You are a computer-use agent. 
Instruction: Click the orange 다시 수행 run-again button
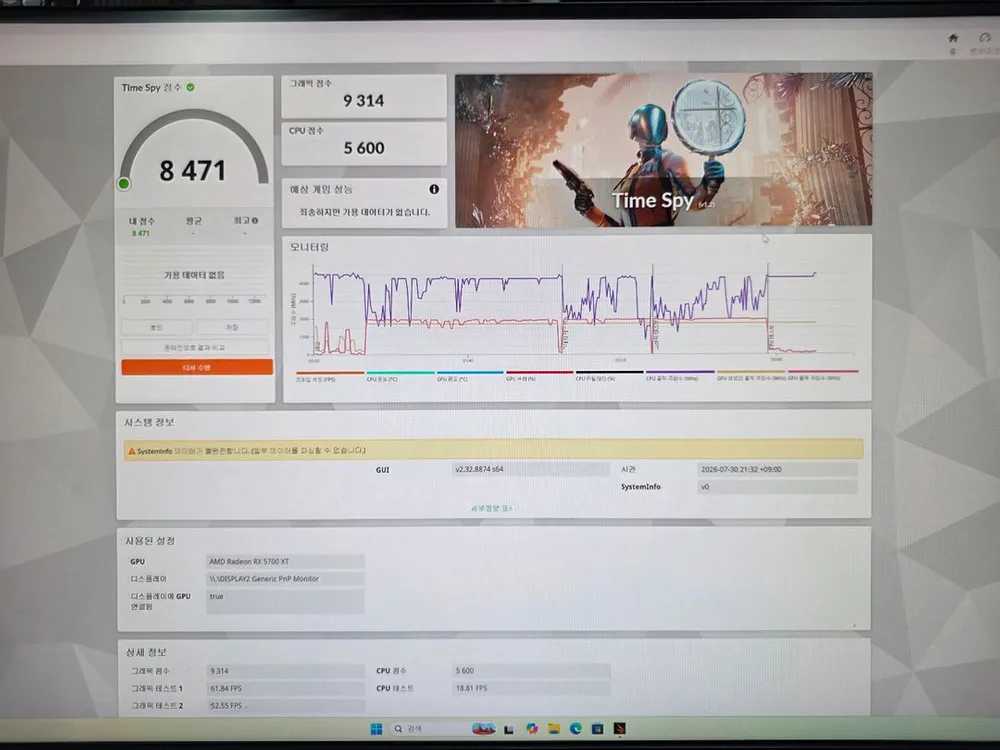pos(197,367)
